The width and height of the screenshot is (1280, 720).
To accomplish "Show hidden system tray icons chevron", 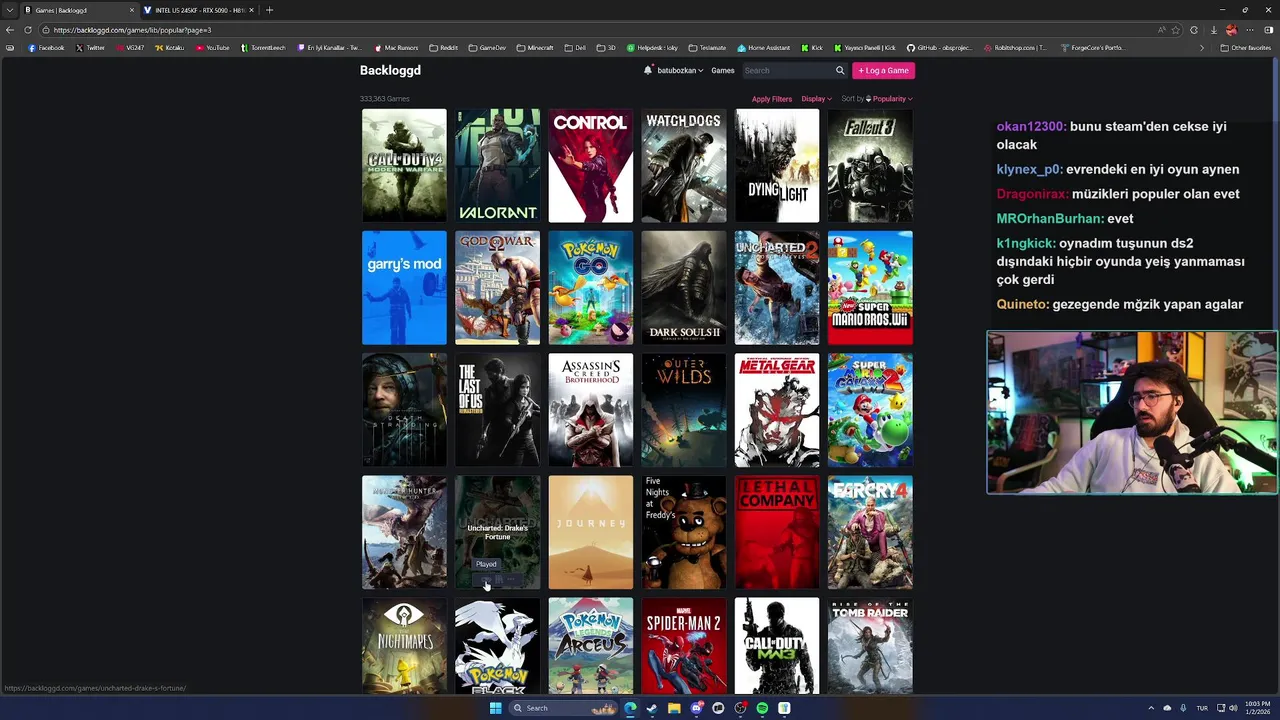I will pos(1150,708).
